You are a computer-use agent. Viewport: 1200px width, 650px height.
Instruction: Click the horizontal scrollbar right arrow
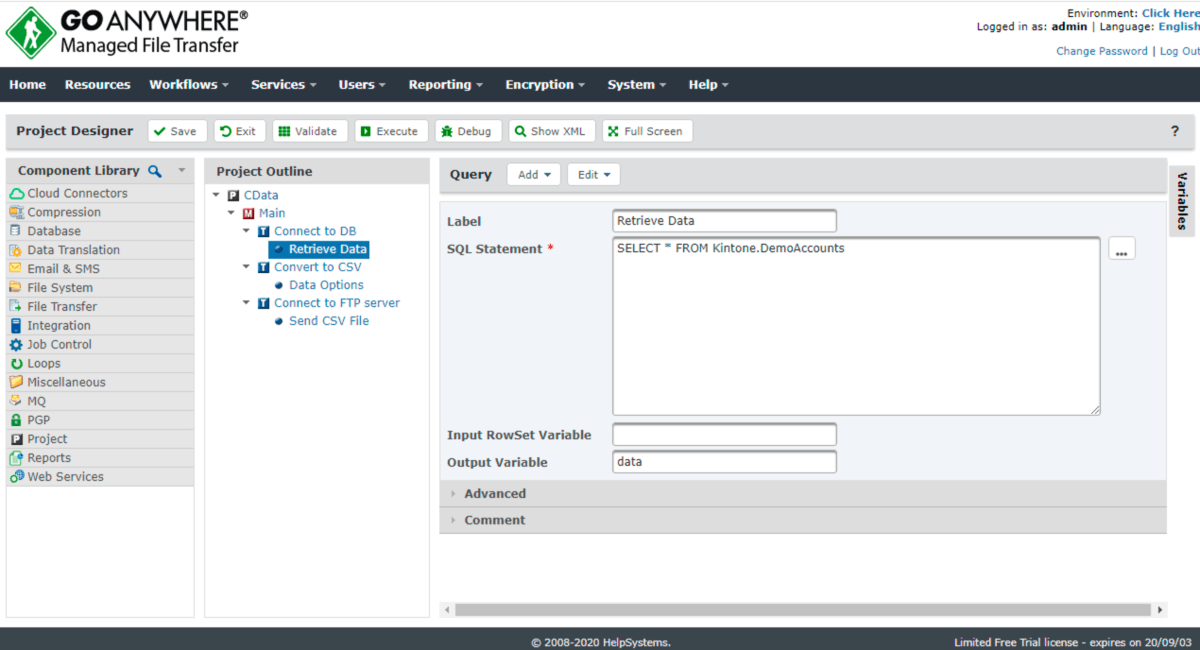1160,610
